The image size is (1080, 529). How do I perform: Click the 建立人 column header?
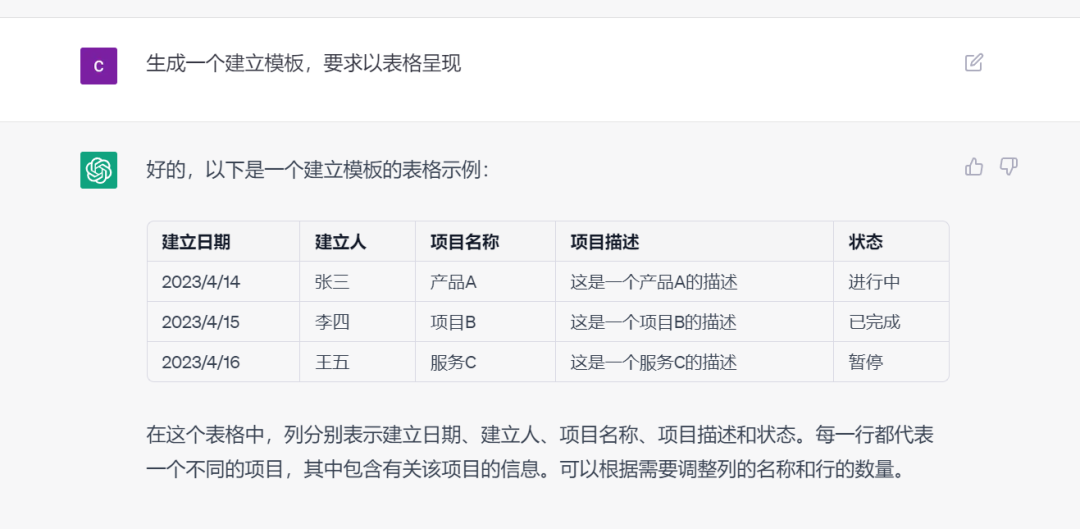coord(340,242)
